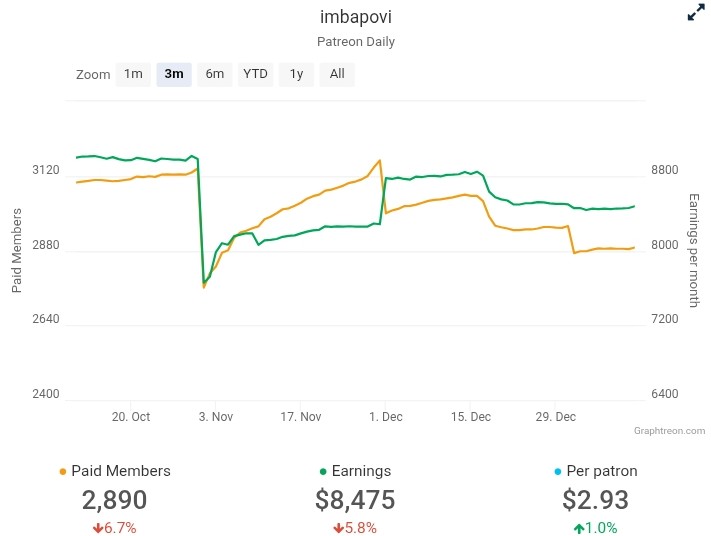Click the red down arrow beside 5.8%
The height and width of the screenshot is (536, 711).
click(x=337, y=528)
